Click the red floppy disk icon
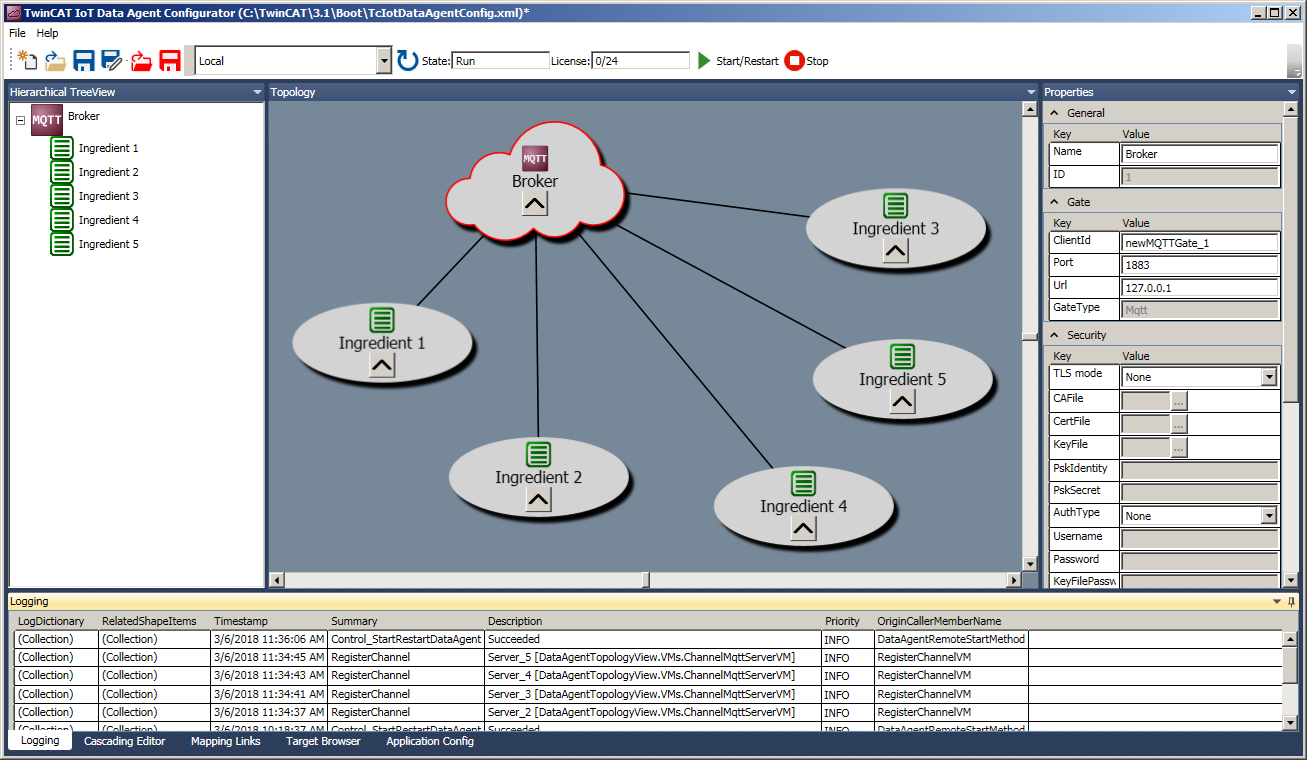Image resolution: width=1307 pixels, height=760 pixels. [170, 61]
